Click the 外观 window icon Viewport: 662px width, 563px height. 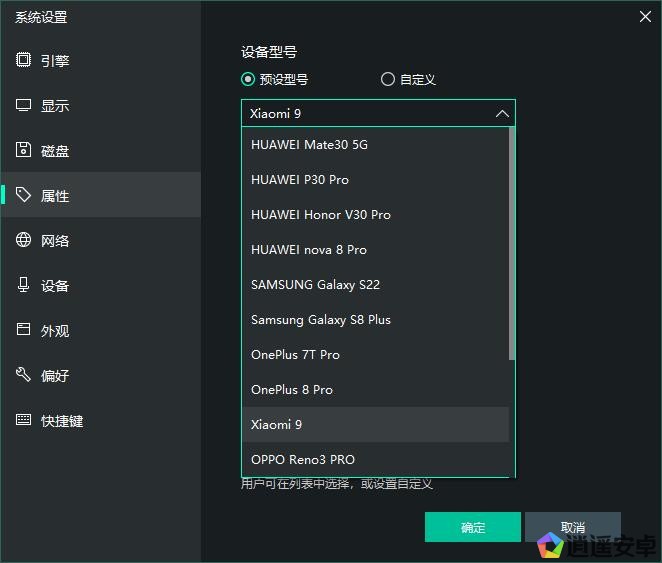(x=23, y=329)
